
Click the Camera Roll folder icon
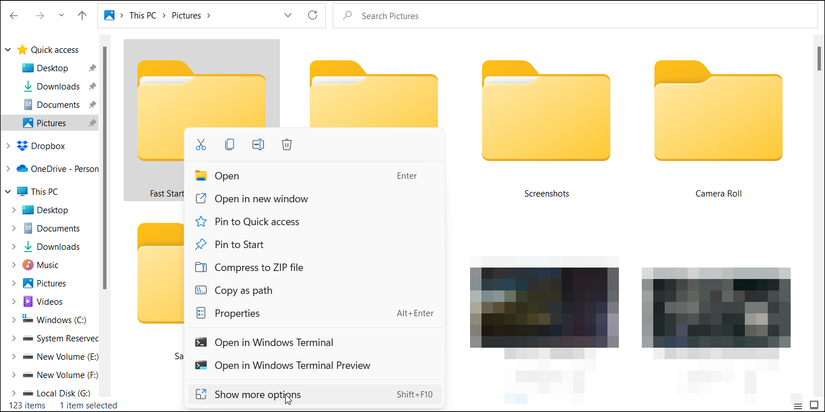tap(718, 110)
